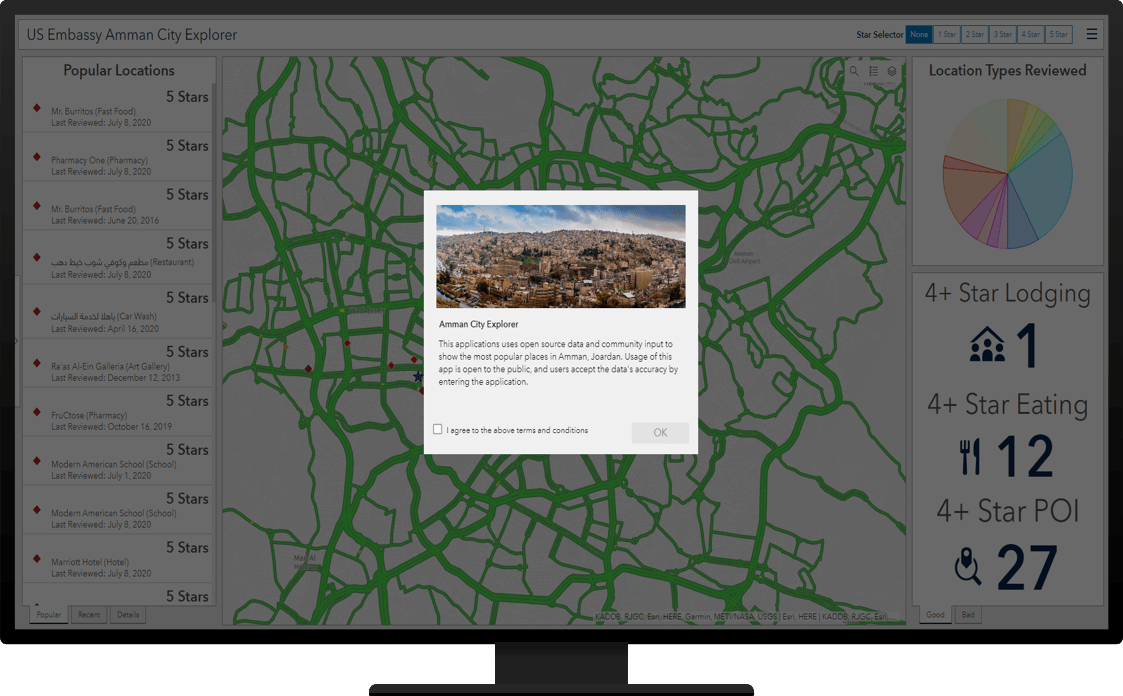Viewport: 1123px width, 696px height.
Task: Click the 4+ Star Eating label
Action: 1008,405
